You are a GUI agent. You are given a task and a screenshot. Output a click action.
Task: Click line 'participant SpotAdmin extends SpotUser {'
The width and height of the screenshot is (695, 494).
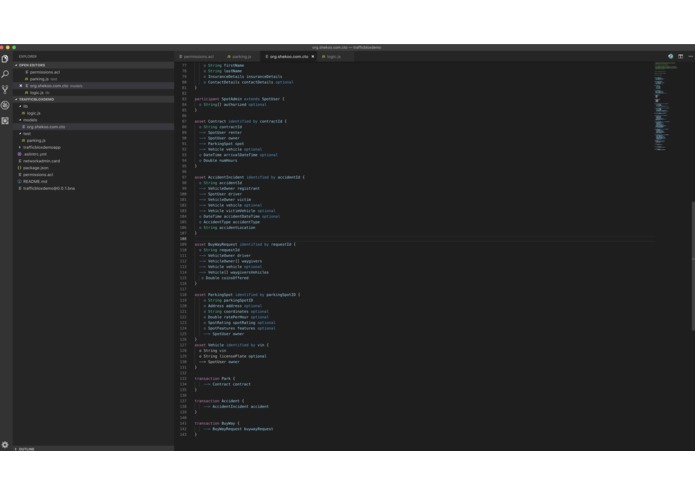coord(240,99)
